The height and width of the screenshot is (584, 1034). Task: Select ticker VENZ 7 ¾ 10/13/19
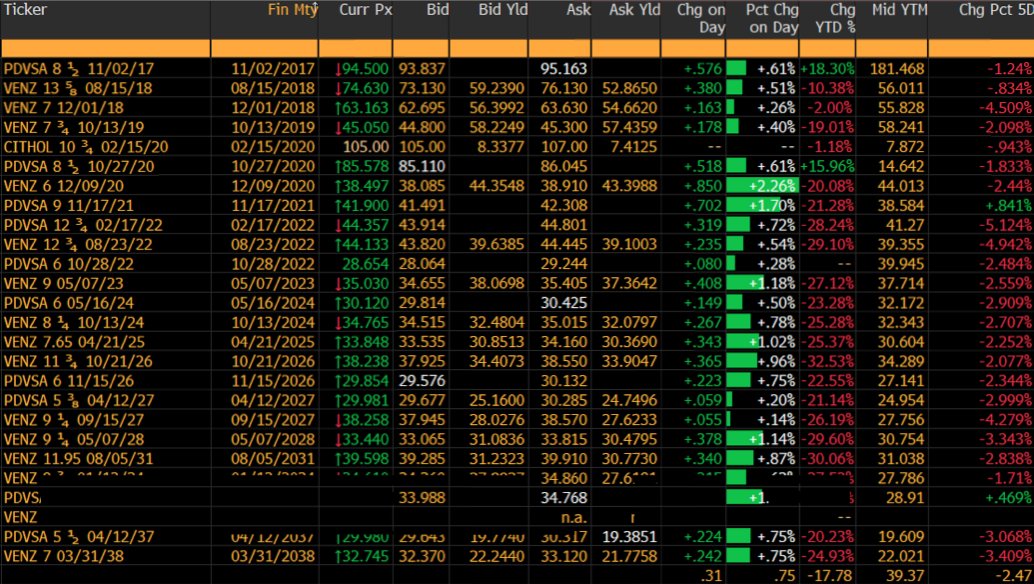pos(73,127)
